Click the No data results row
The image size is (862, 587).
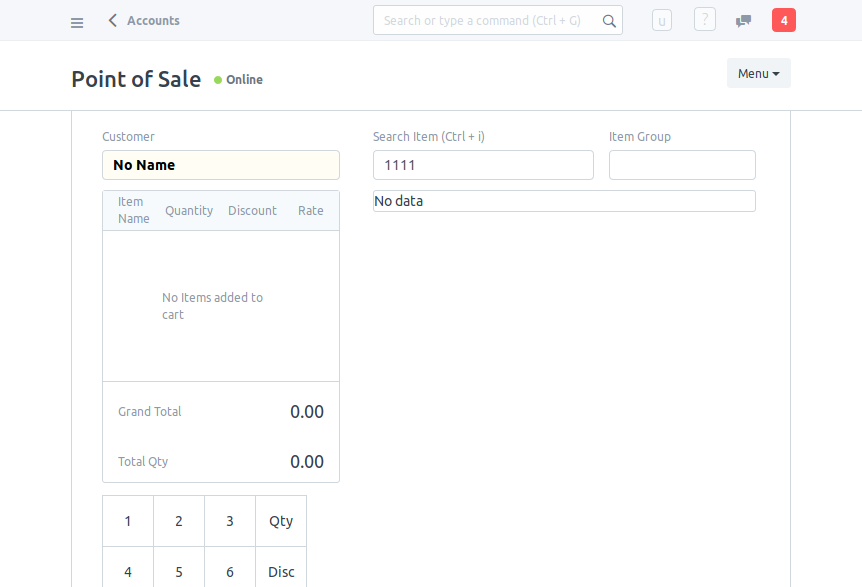tap(563, 200)
